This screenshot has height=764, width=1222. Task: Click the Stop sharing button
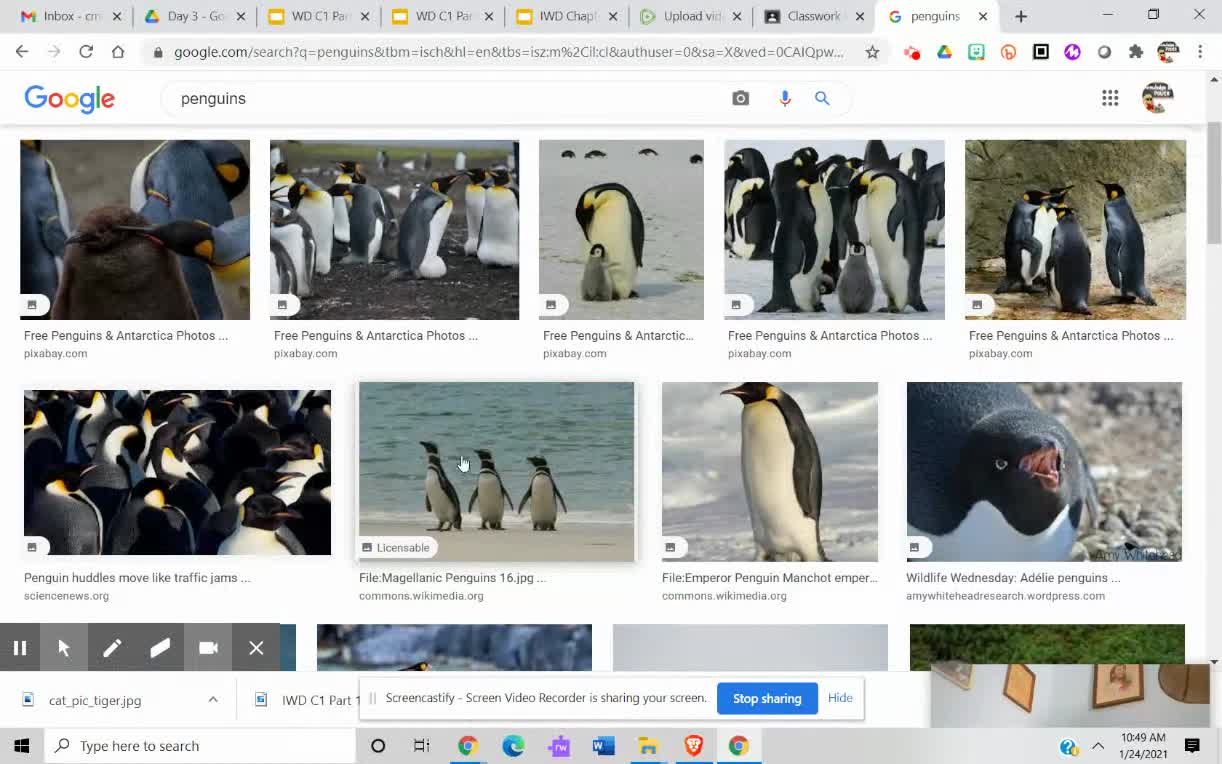[767, 699]
